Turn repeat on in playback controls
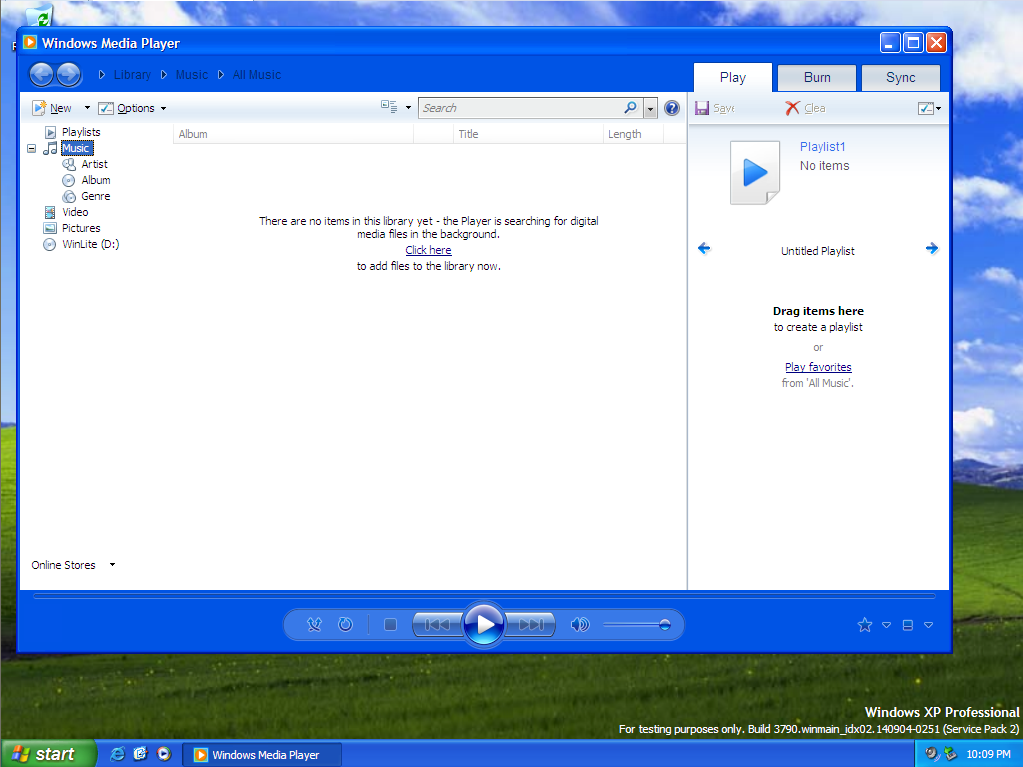 tap(345, 625)
